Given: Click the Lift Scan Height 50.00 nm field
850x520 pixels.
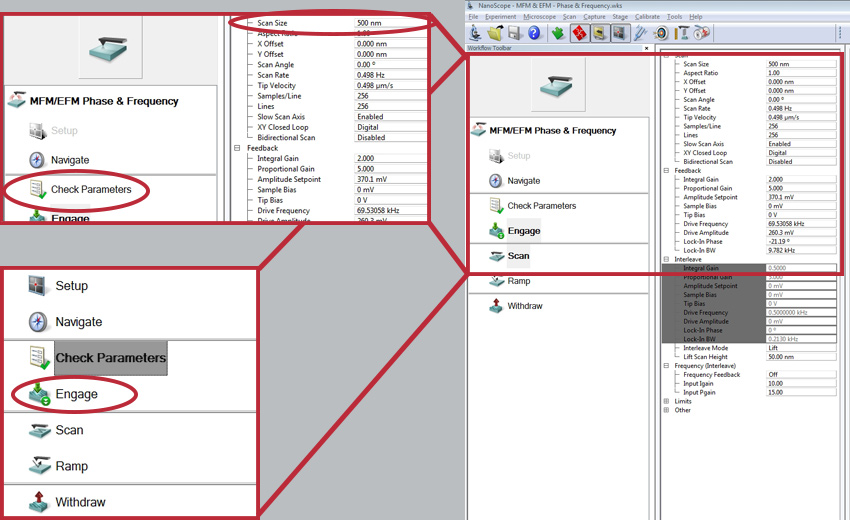Looking at the screenshot, I should pos(801,357).
